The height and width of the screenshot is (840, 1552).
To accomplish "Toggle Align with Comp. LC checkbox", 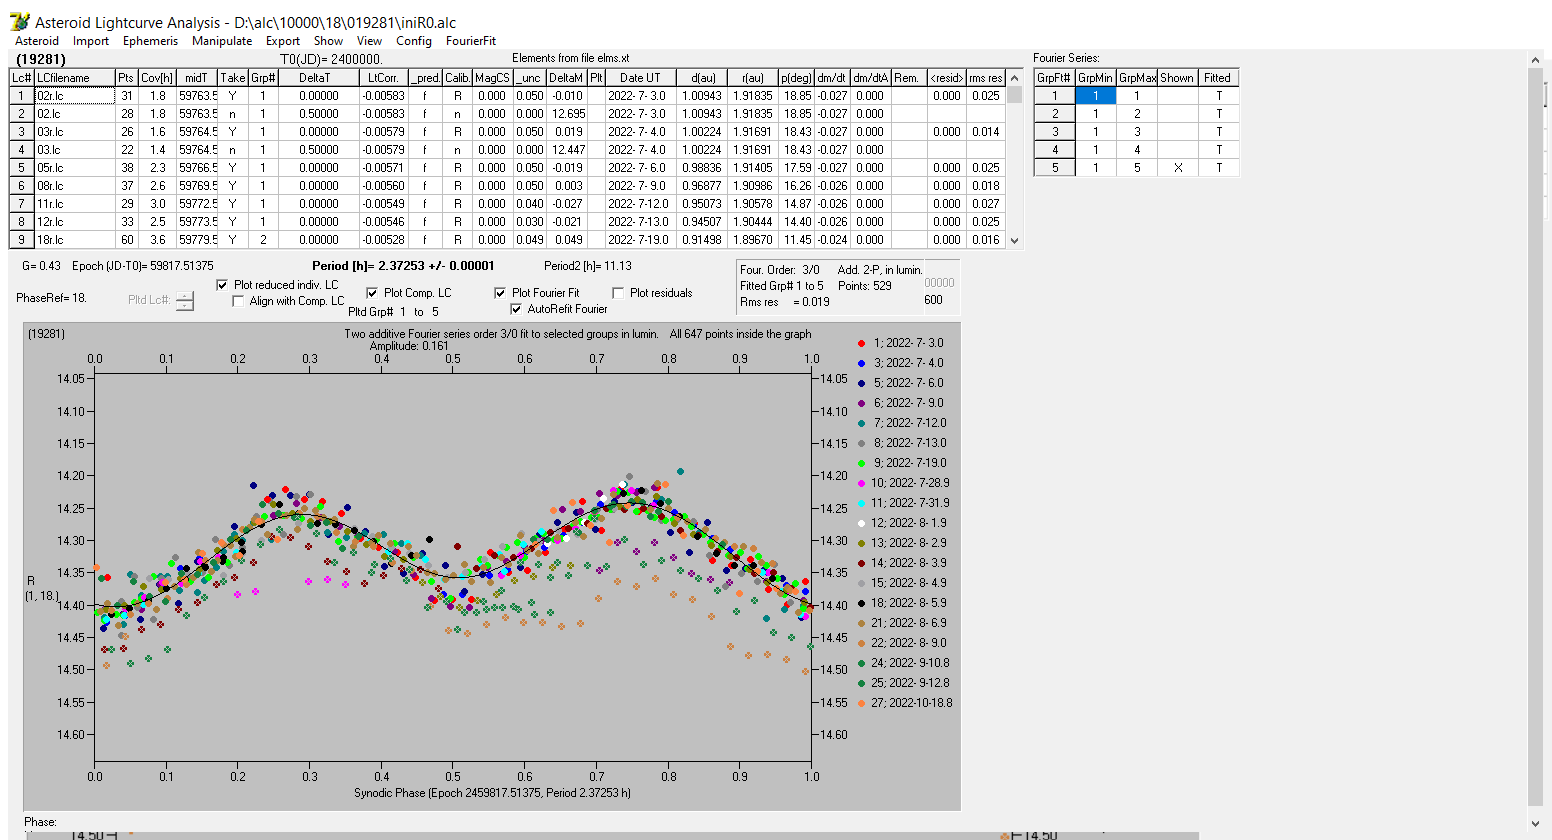I will (x=238, y=301).
